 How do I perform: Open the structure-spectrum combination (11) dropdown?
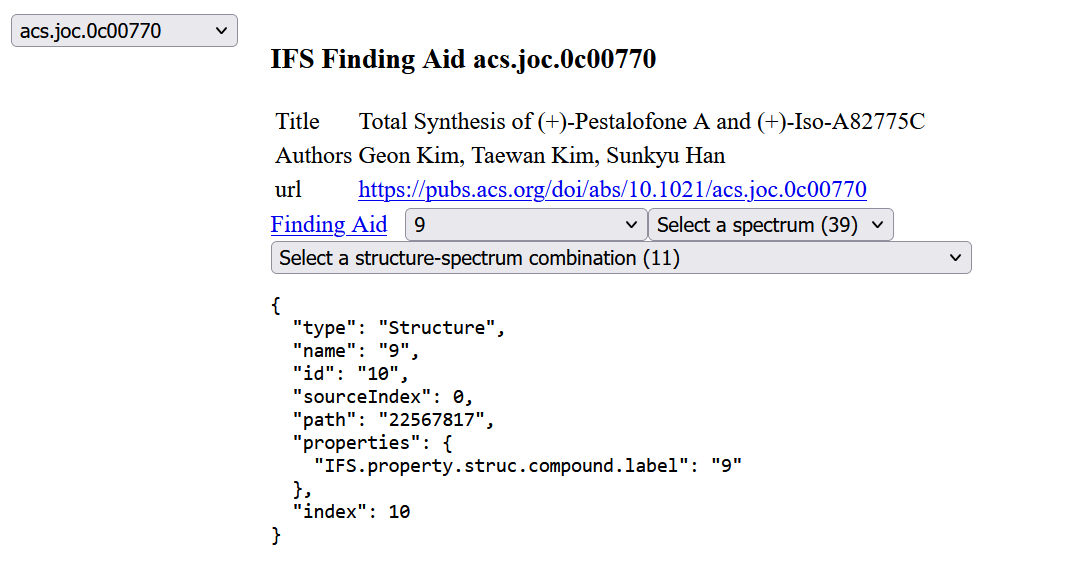(x=621, y=258)
